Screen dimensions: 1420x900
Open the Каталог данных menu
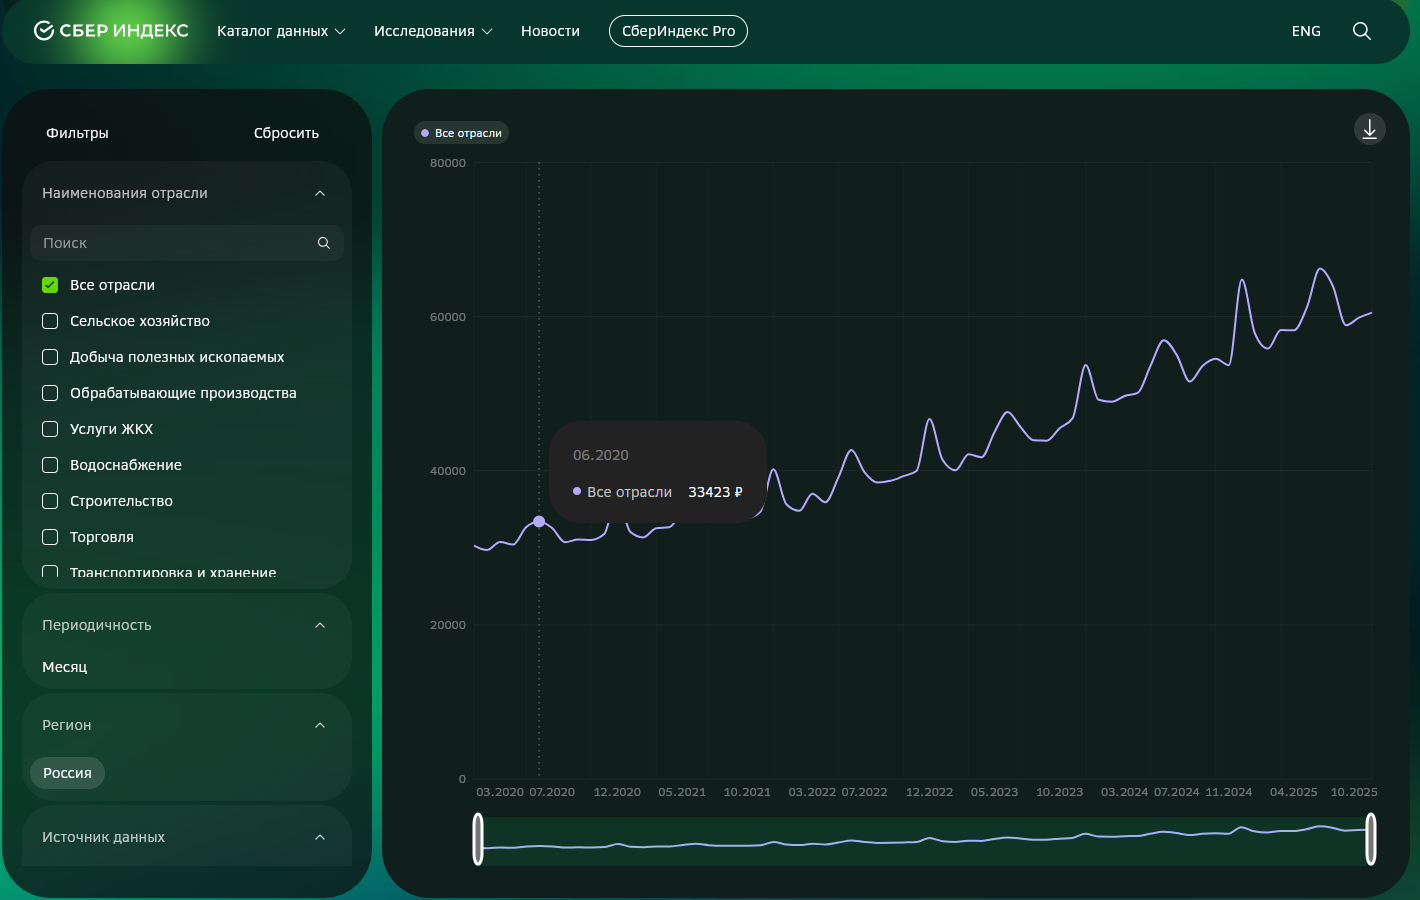pos(281,31)
